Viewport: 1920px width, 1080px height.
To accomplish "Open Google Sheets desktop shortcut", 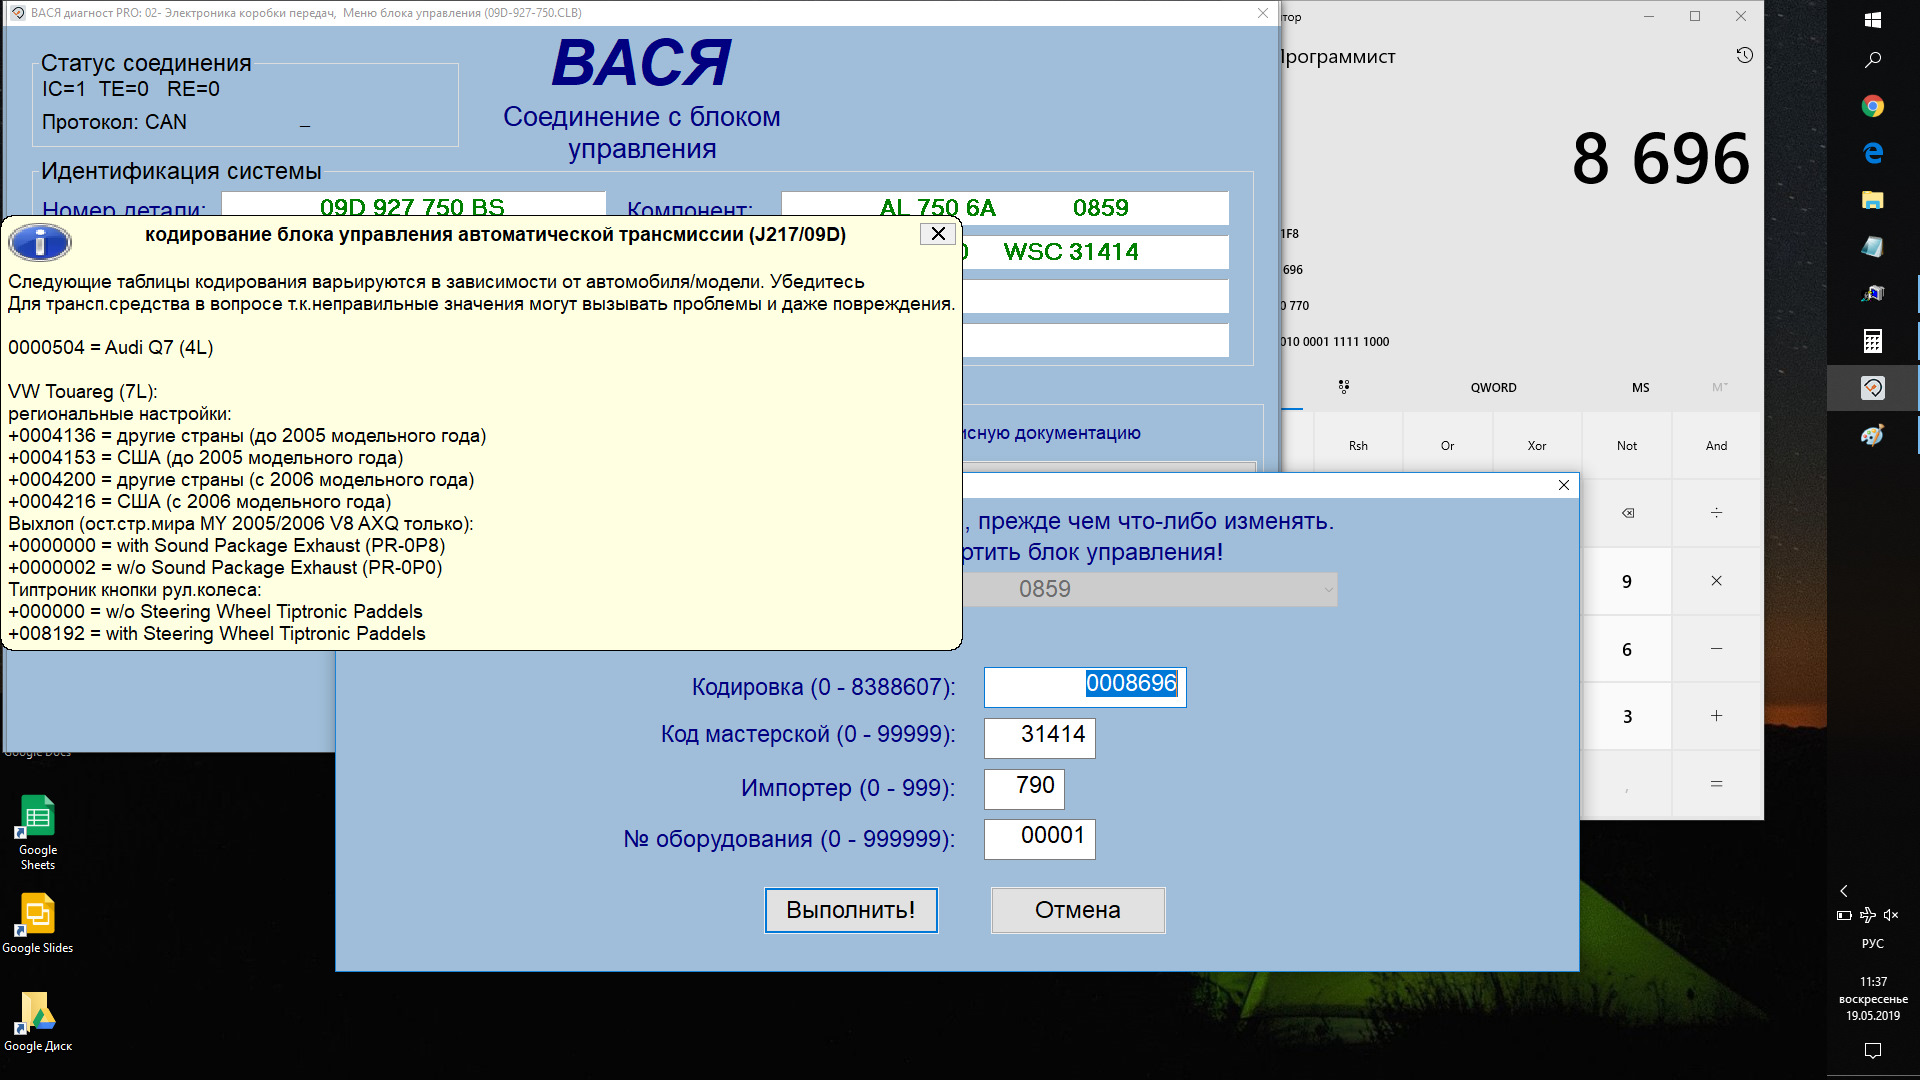I will [x=38, y=833].
